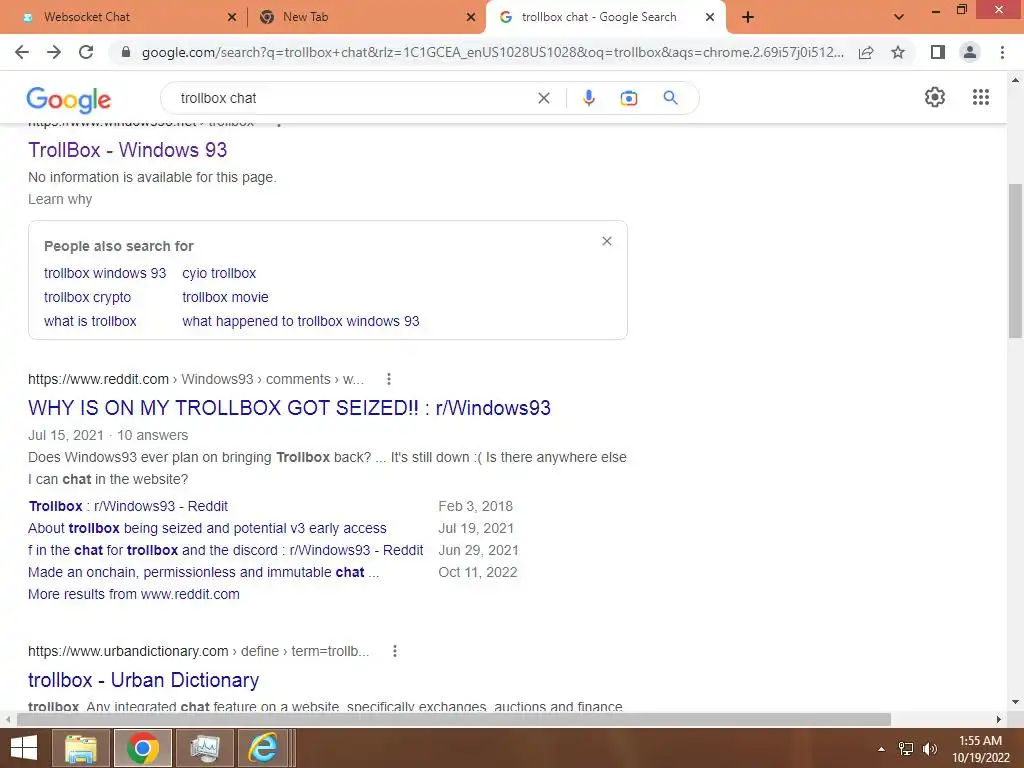Open the network status tray icon
Viewport: 1024px width, 768px height.
906,748
